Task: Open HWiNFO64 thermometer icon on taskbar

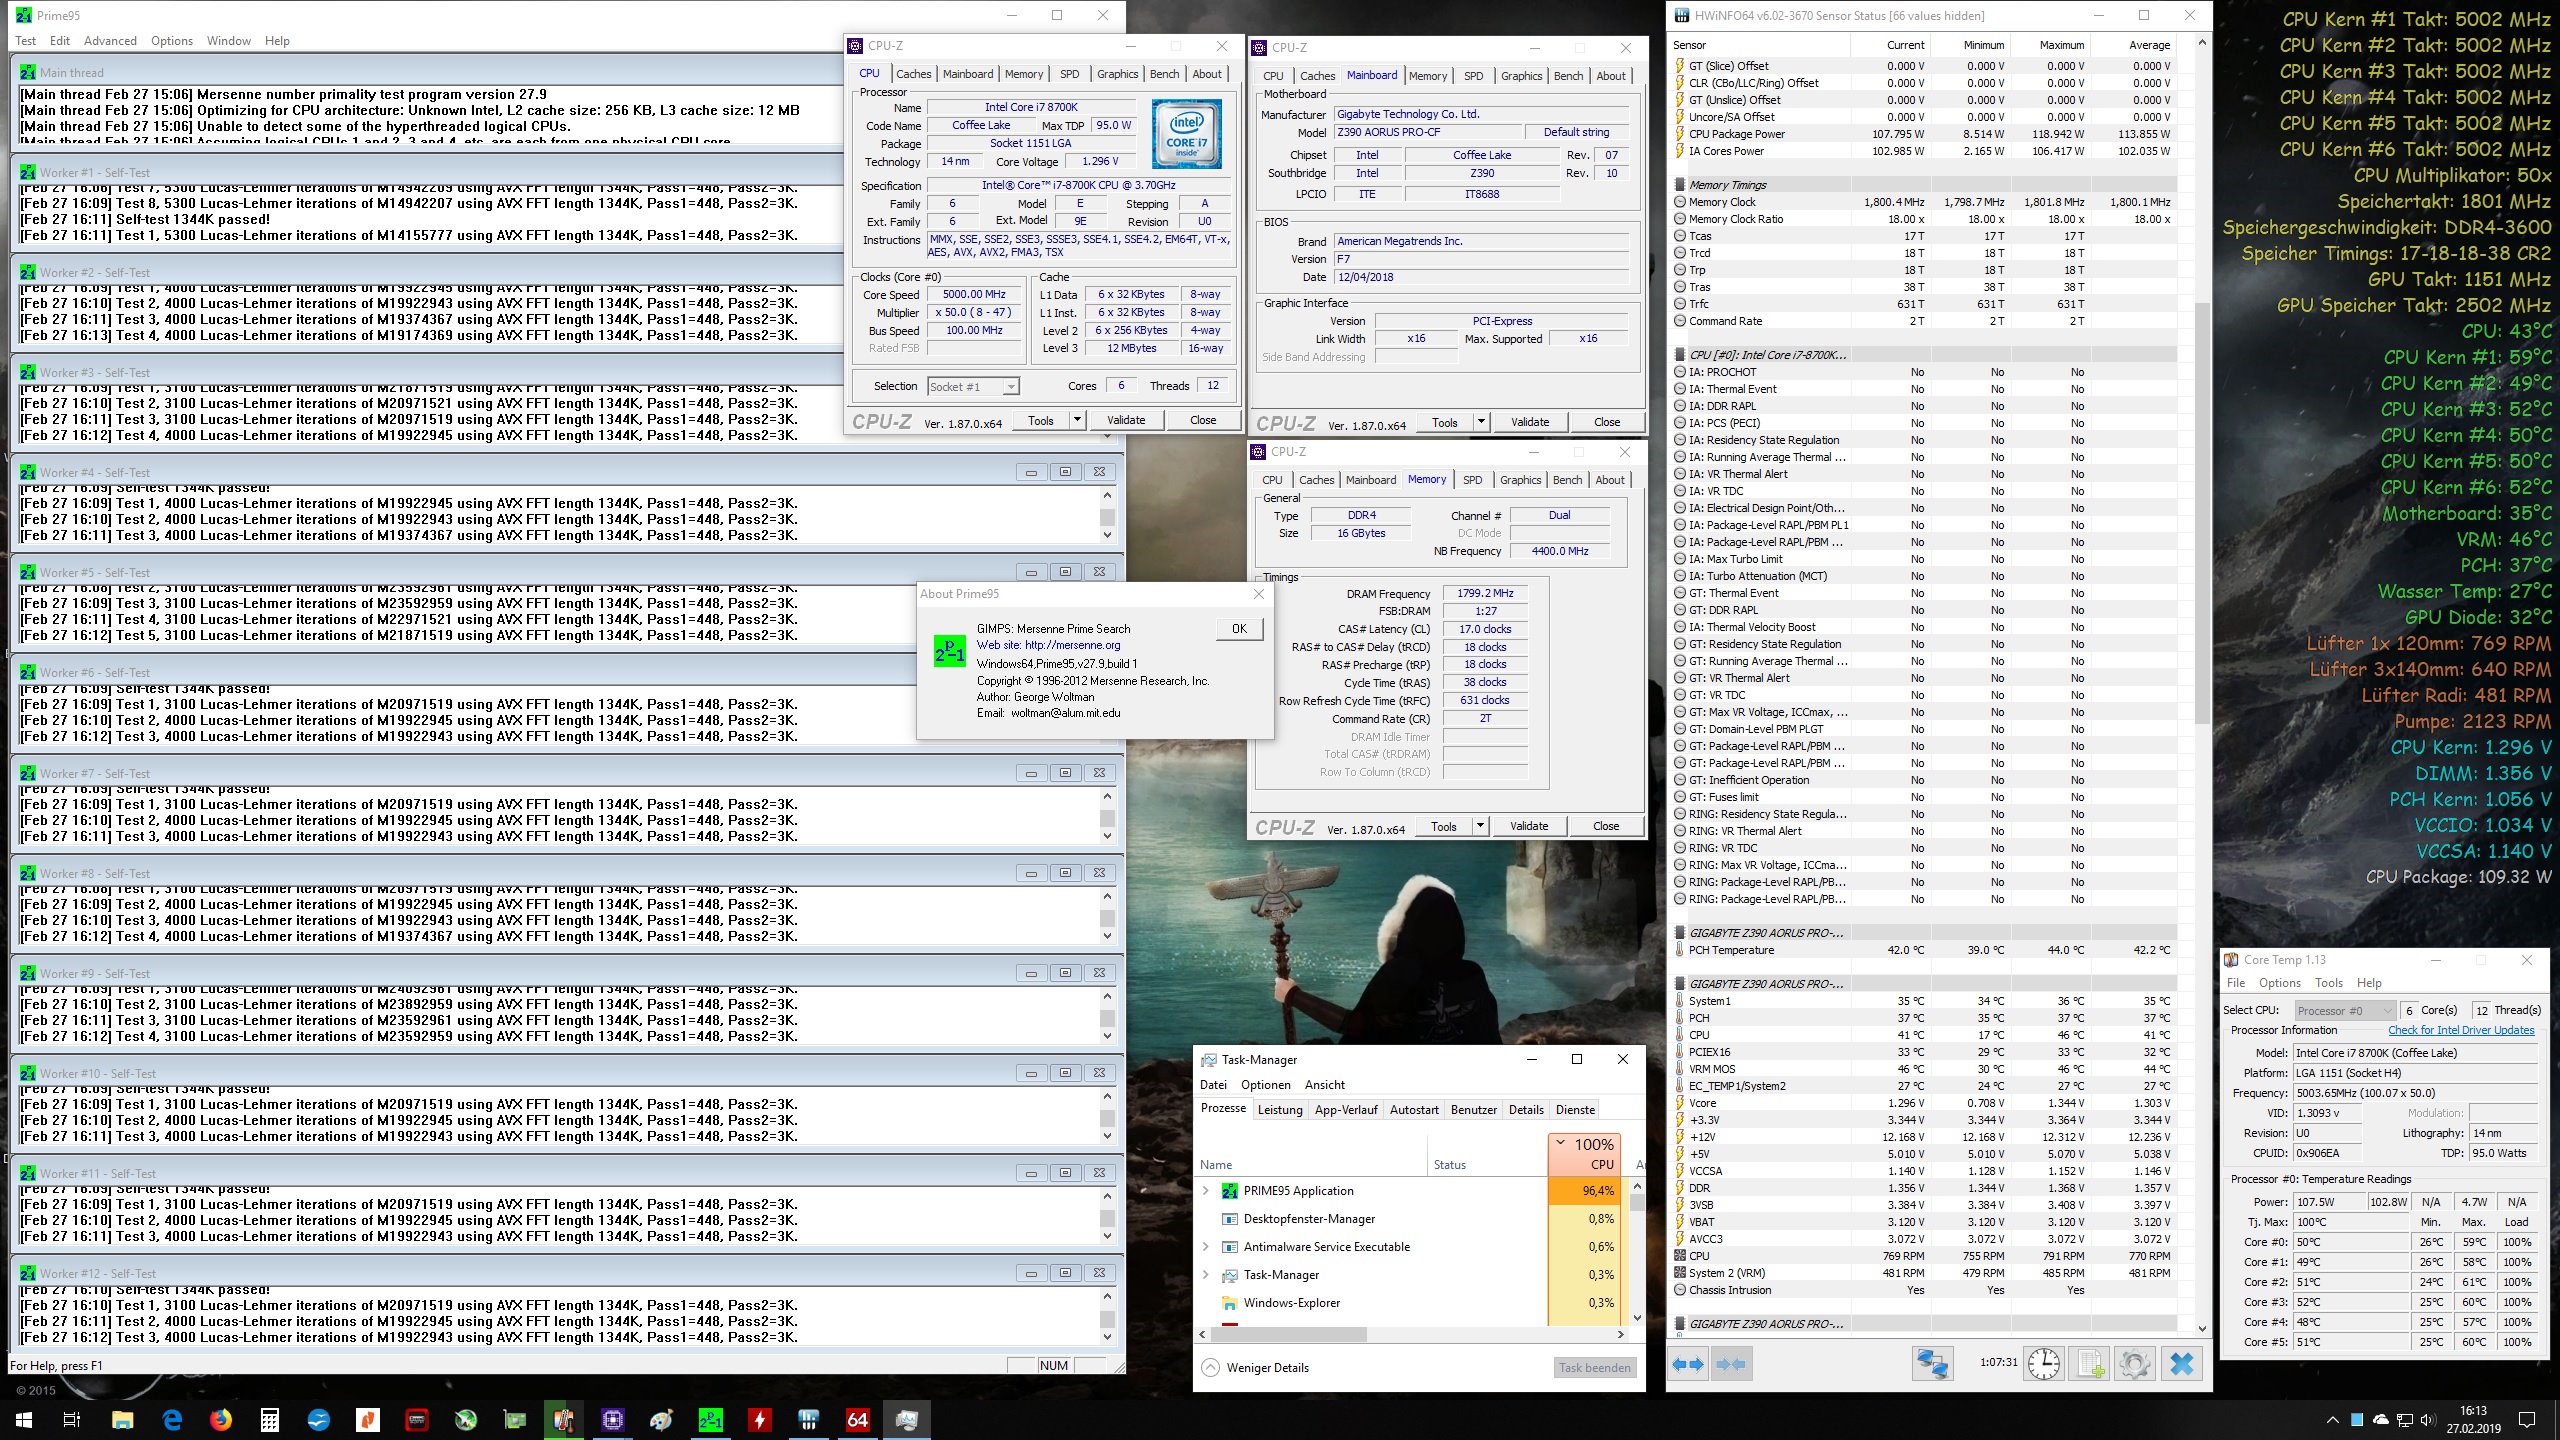Action: 564,1419
